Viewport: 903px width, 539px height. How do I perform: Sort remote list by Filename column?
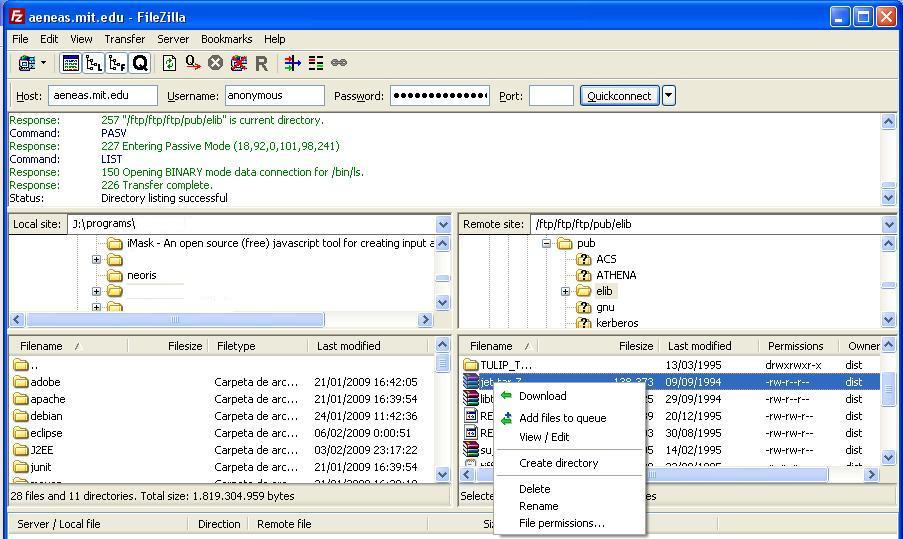click(x=500, y=346)
